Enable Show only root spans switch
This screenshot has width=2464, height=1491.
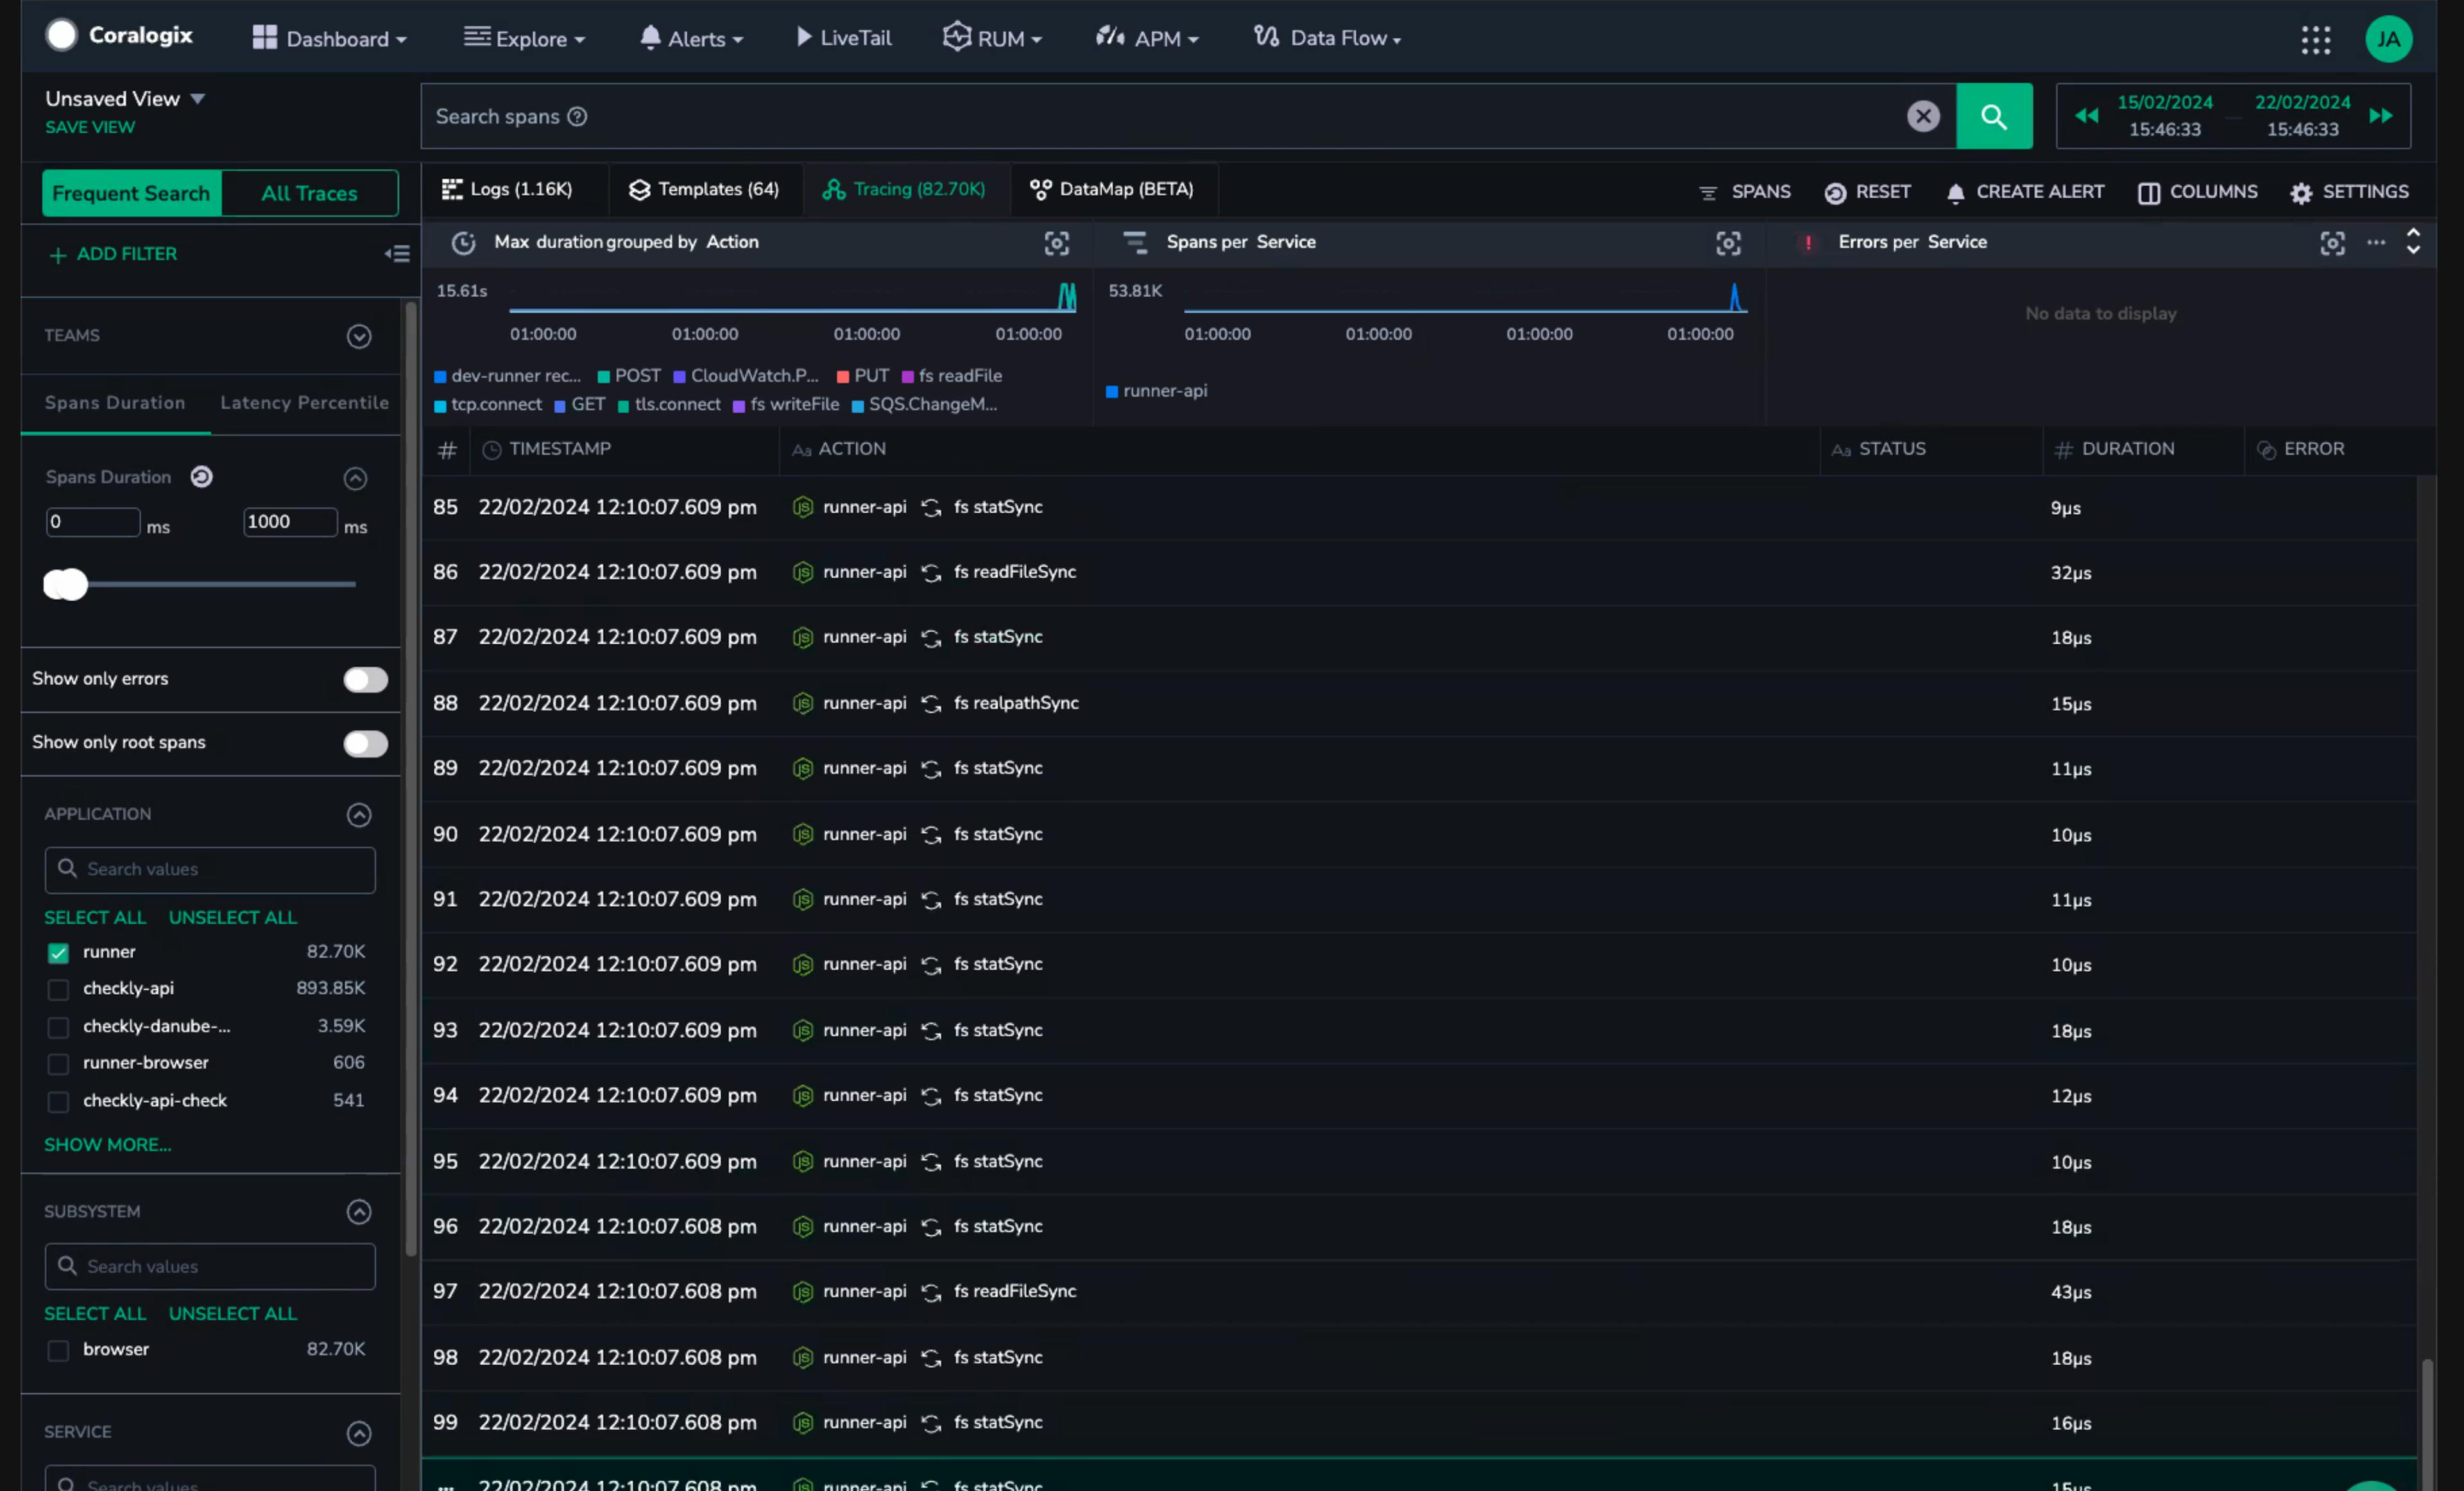(x=365, y=743)
